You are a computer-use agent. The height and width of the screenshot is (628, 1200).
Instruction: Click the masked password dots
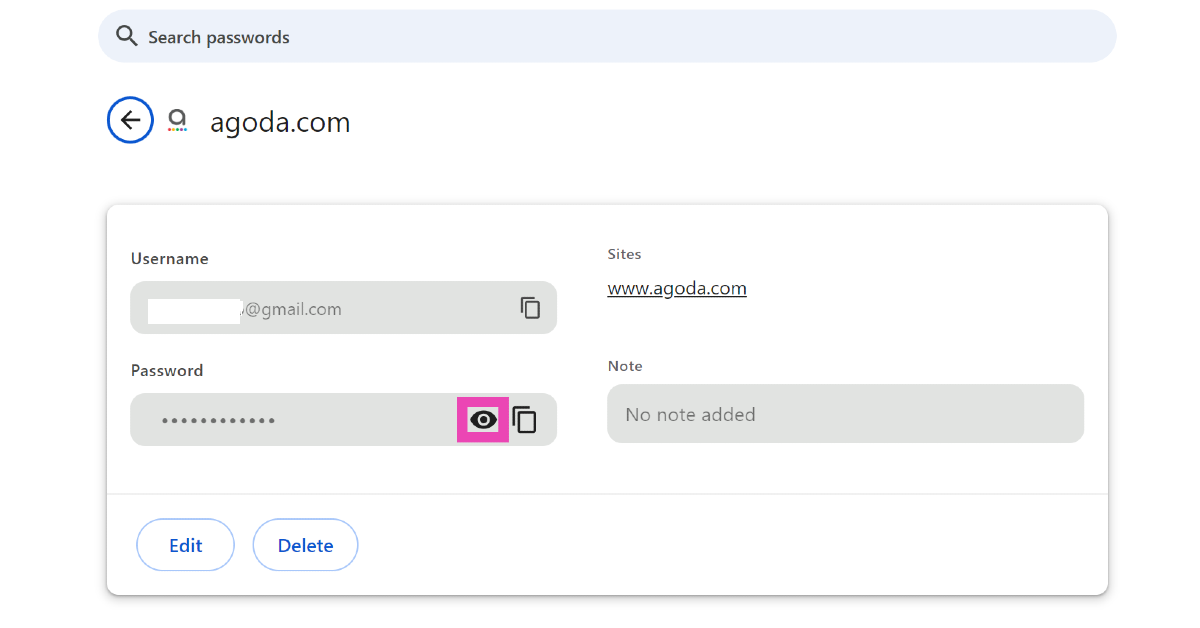click(x=218, y=421)
